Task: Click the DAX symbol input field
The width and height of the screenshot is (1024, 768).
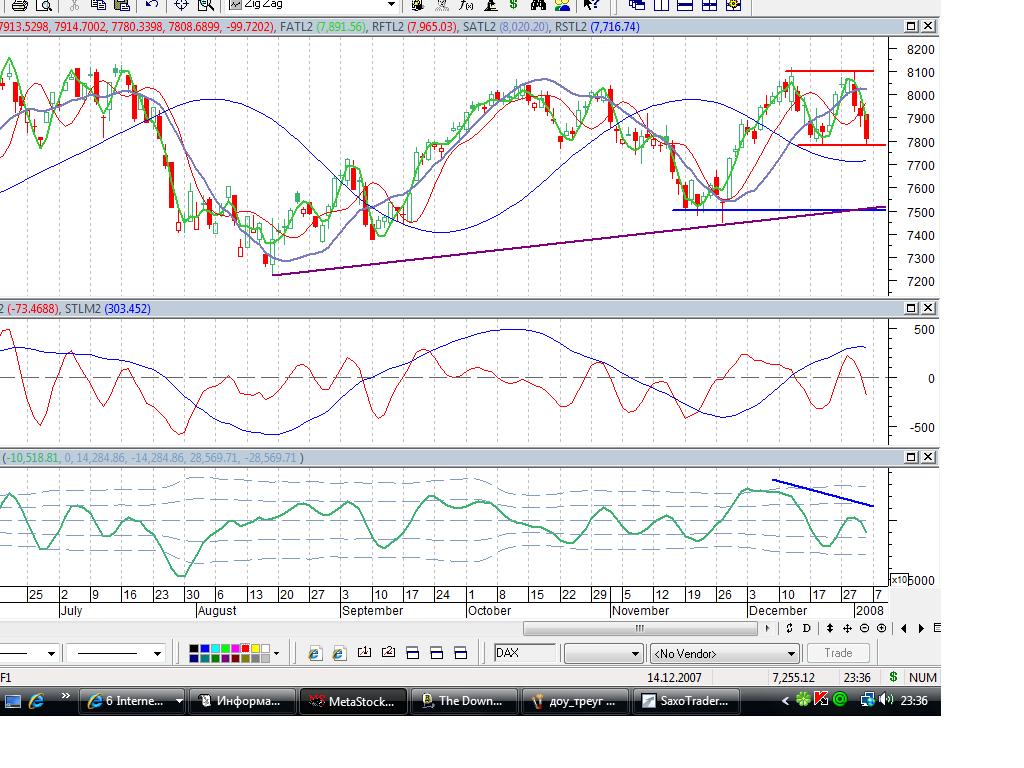Action: click(525, 653)
